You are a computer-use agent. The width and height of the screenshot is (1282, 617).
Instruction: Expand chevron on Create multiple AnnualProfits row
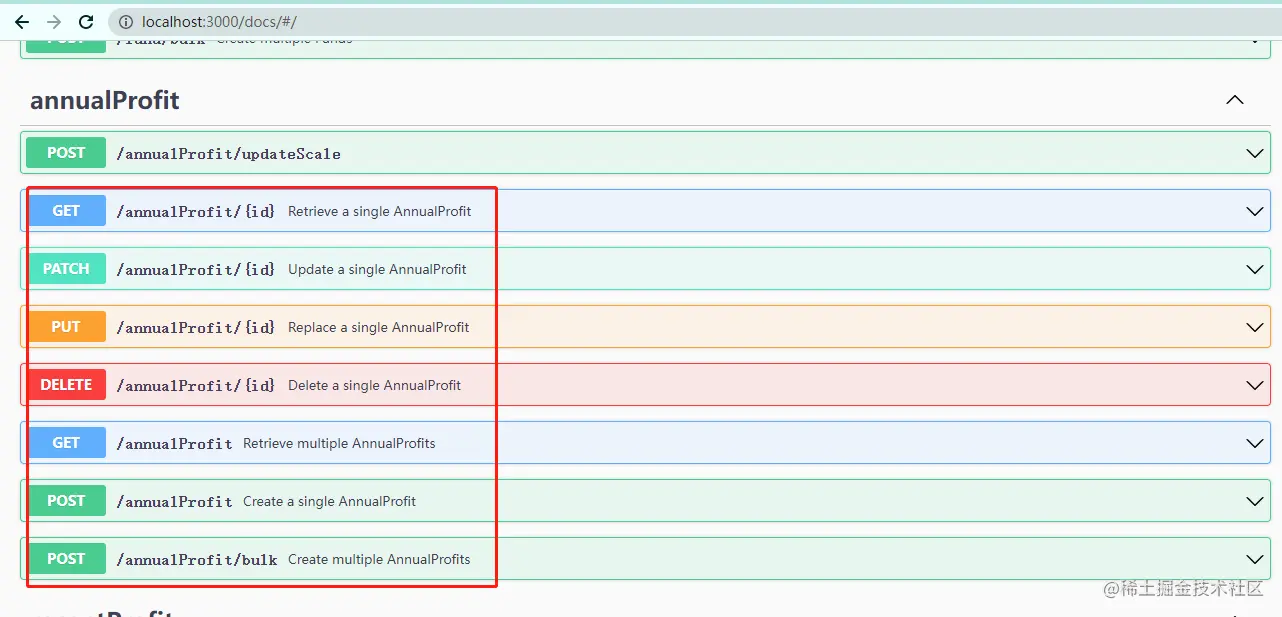(1255, 560)
